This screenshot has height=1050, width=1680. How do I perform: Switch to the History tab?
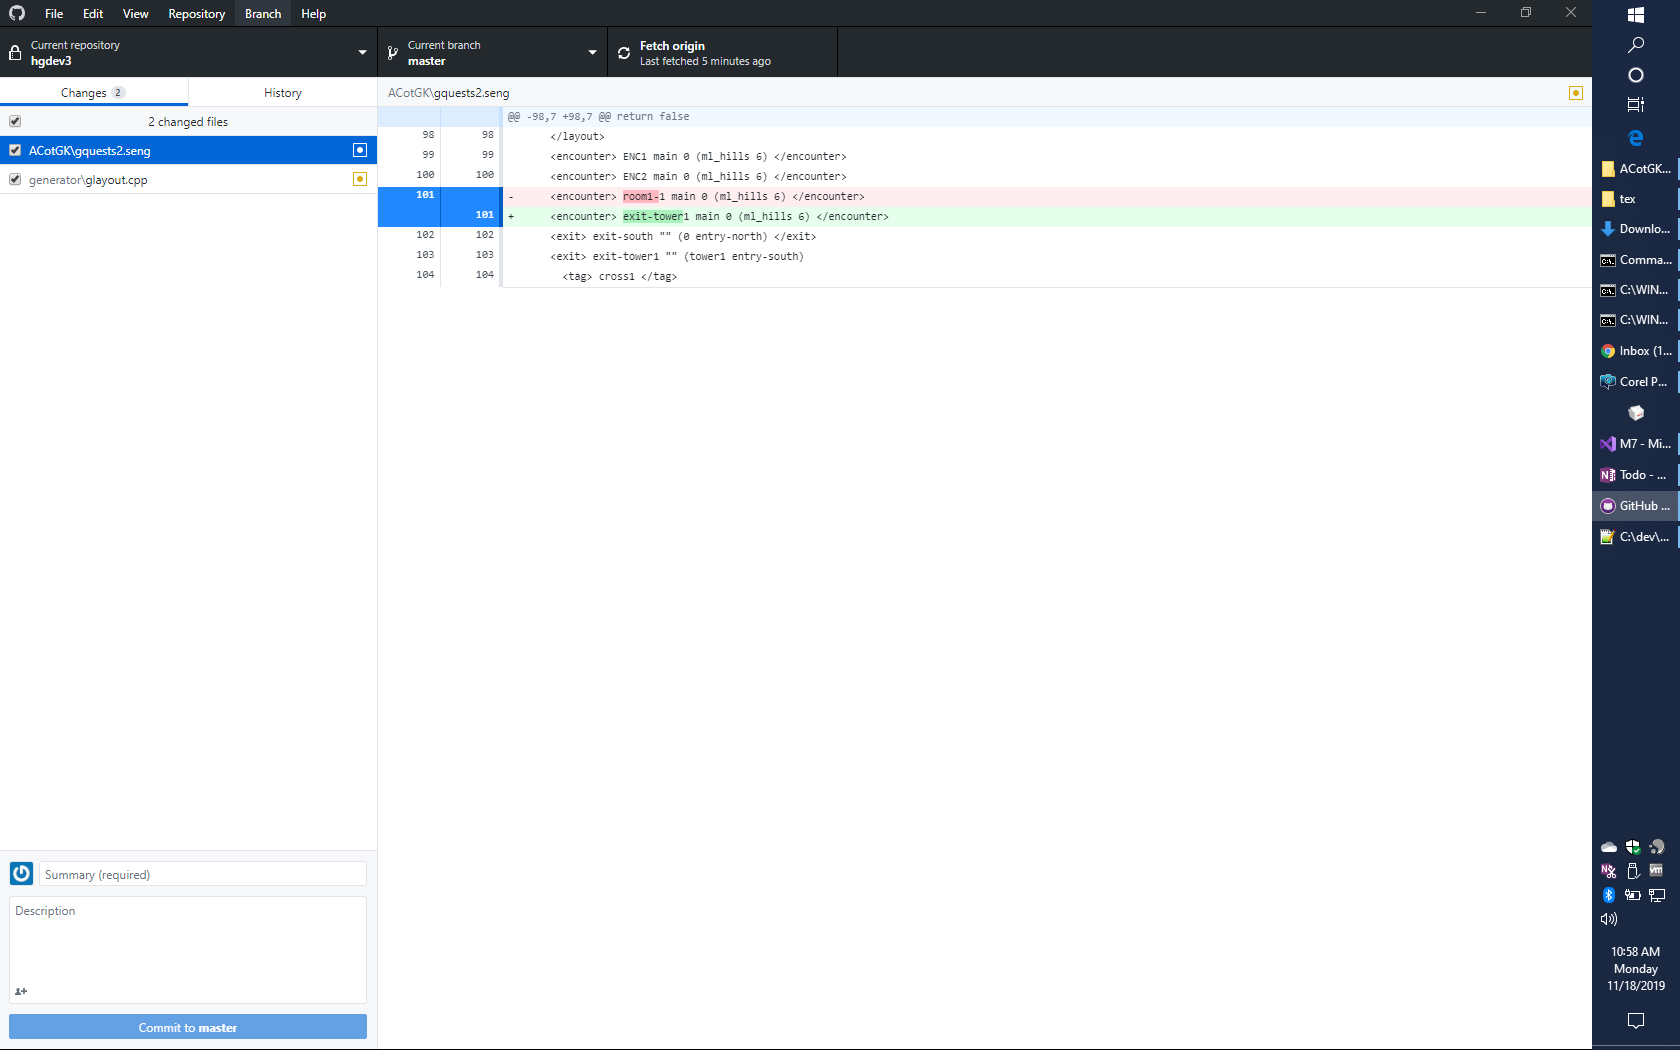[283, 92]
